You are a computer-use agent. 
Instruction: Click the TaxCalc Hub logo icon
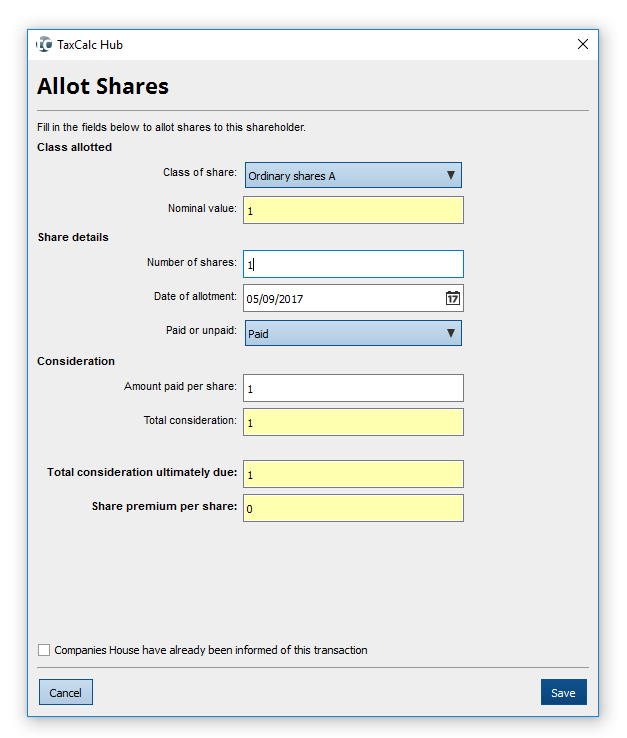[x=44, y=45]
